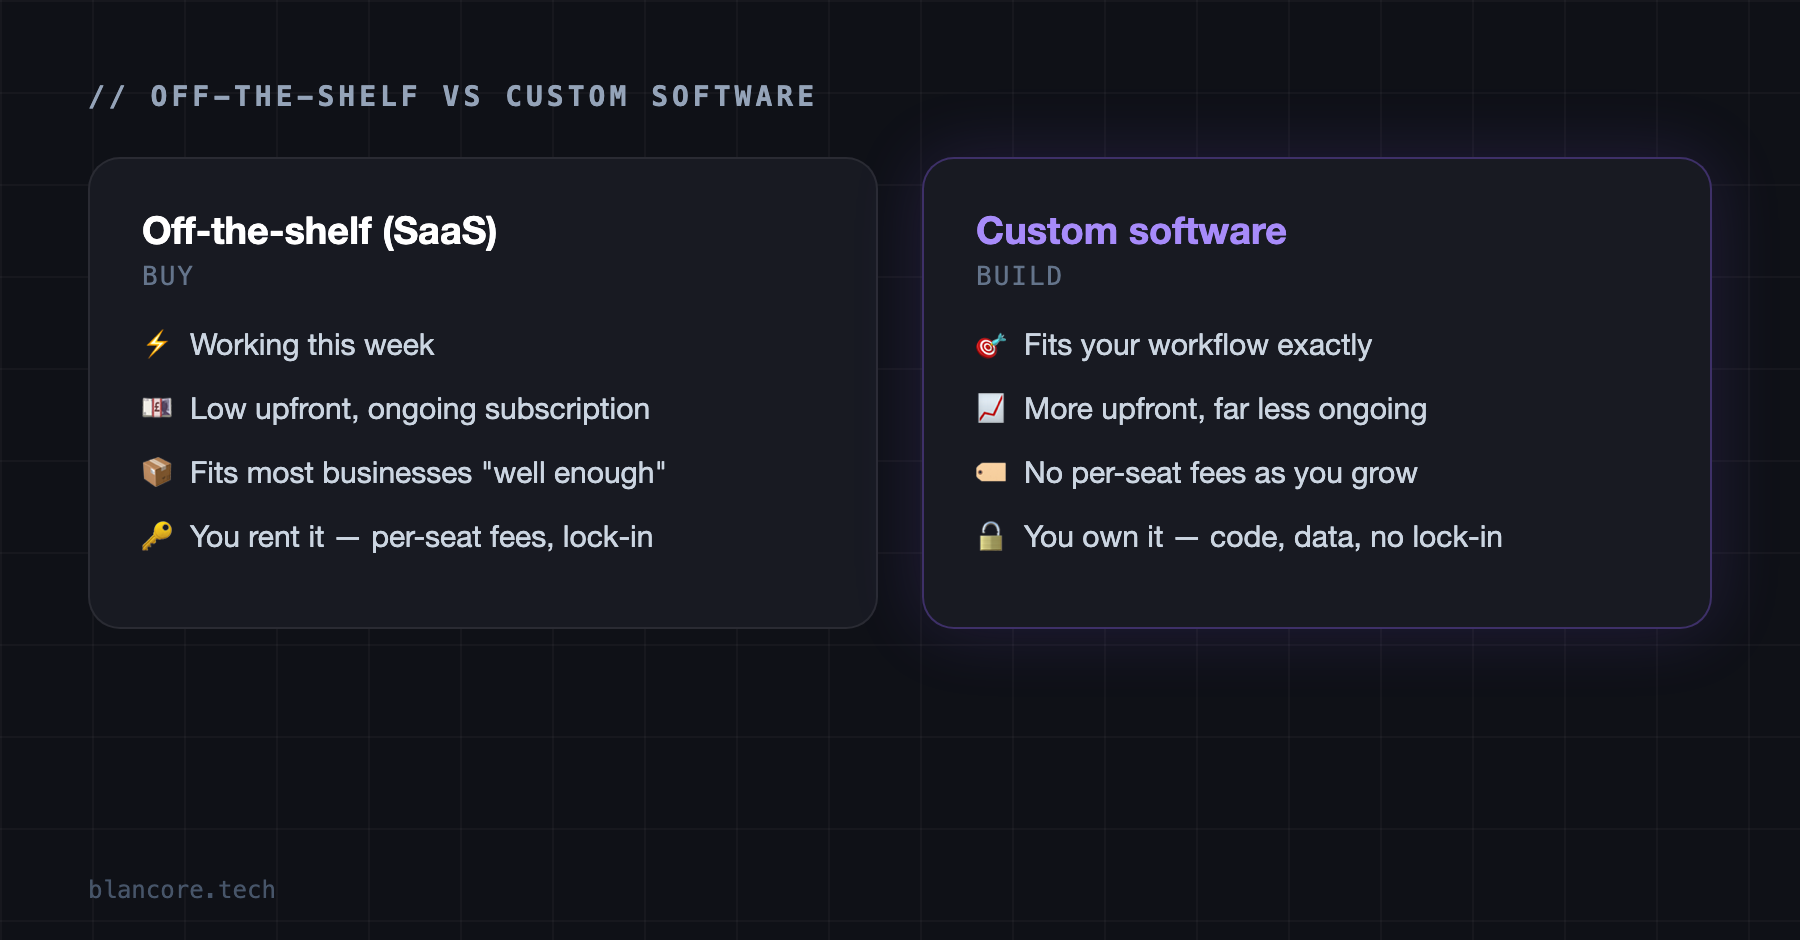This screenshot has width=1800, height=940.
Task: Click the "BUY" subtitle label
Action: [x=167, y=276]
